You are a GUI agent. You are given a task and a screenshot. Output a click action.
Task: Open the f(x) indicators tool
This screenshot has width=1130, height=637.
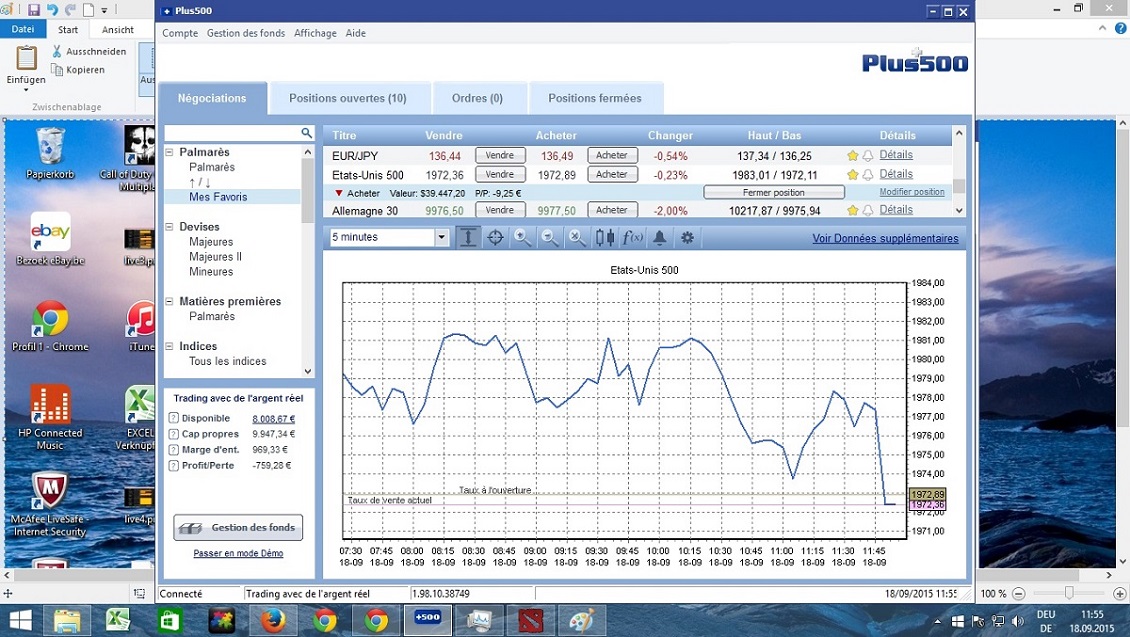(634, 237)
